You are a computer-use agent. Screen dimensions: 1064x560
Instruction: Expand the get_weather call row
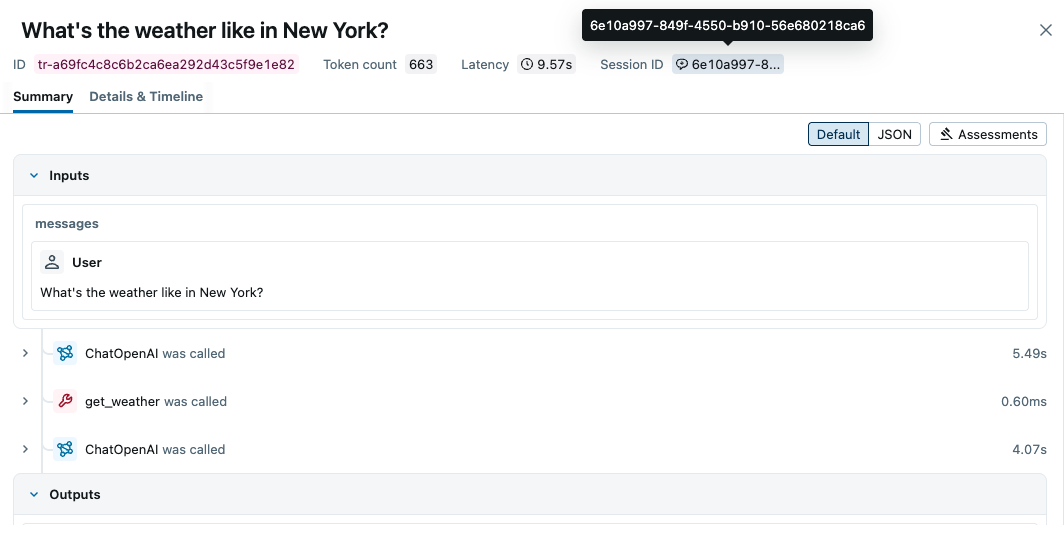25,401
